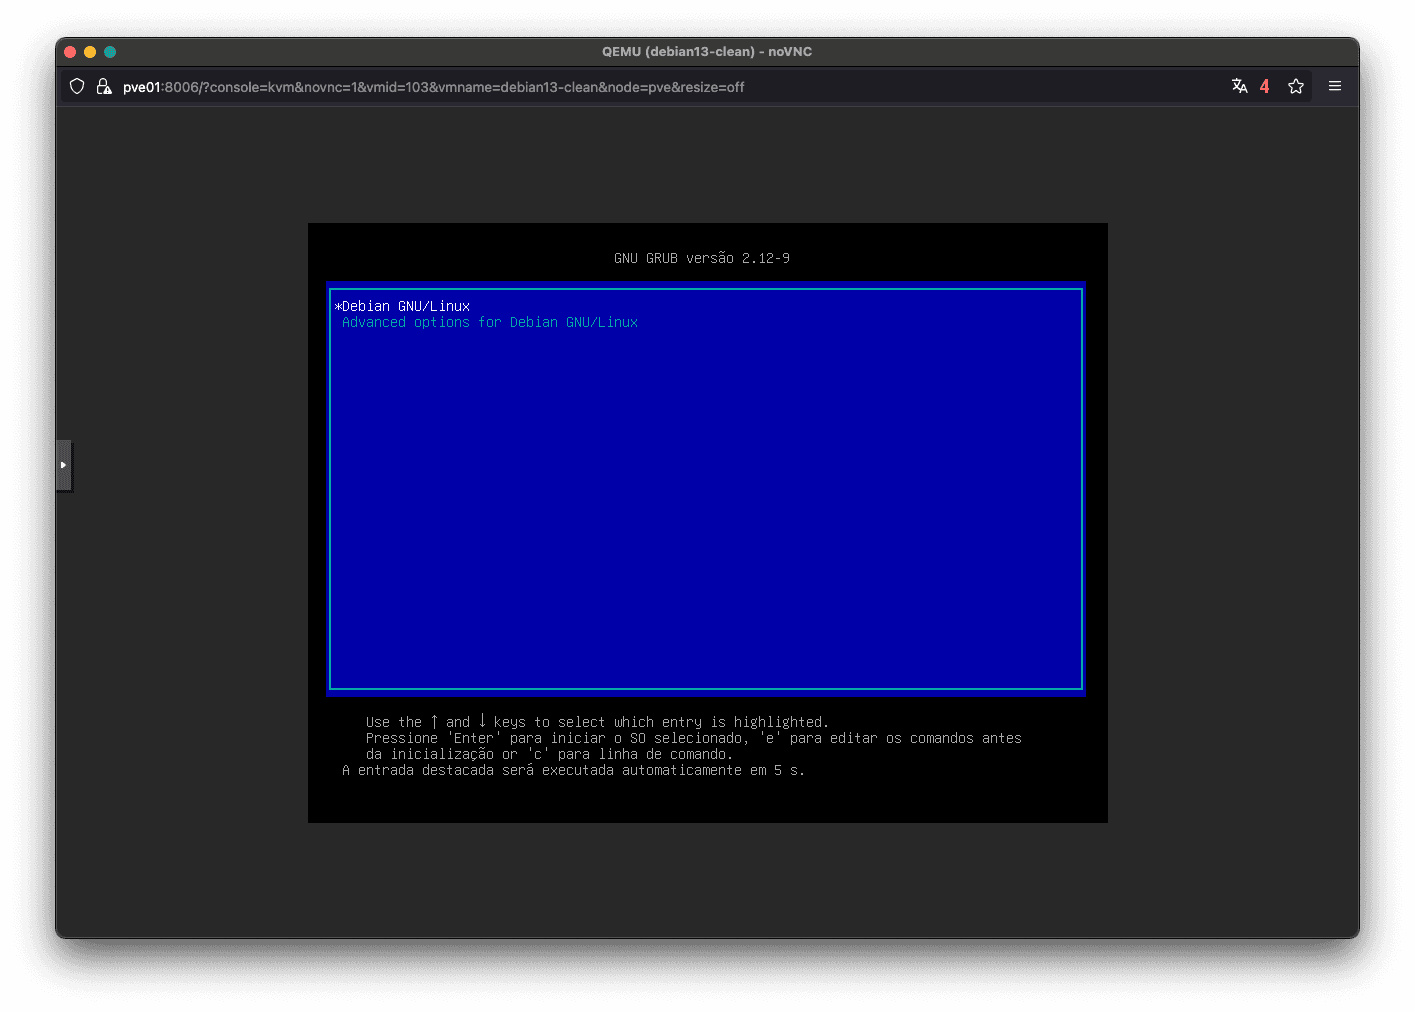
Task: Click the 'da inicialização or' instruction line
Action: [549, 754]
